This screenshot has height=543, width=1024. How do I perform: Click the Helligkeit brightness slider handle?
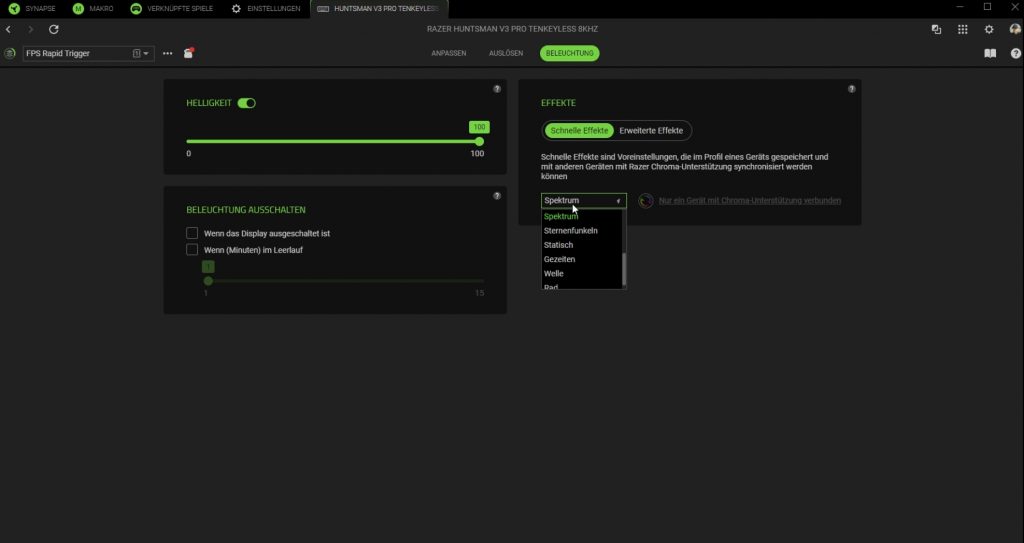tap(479, 141)
